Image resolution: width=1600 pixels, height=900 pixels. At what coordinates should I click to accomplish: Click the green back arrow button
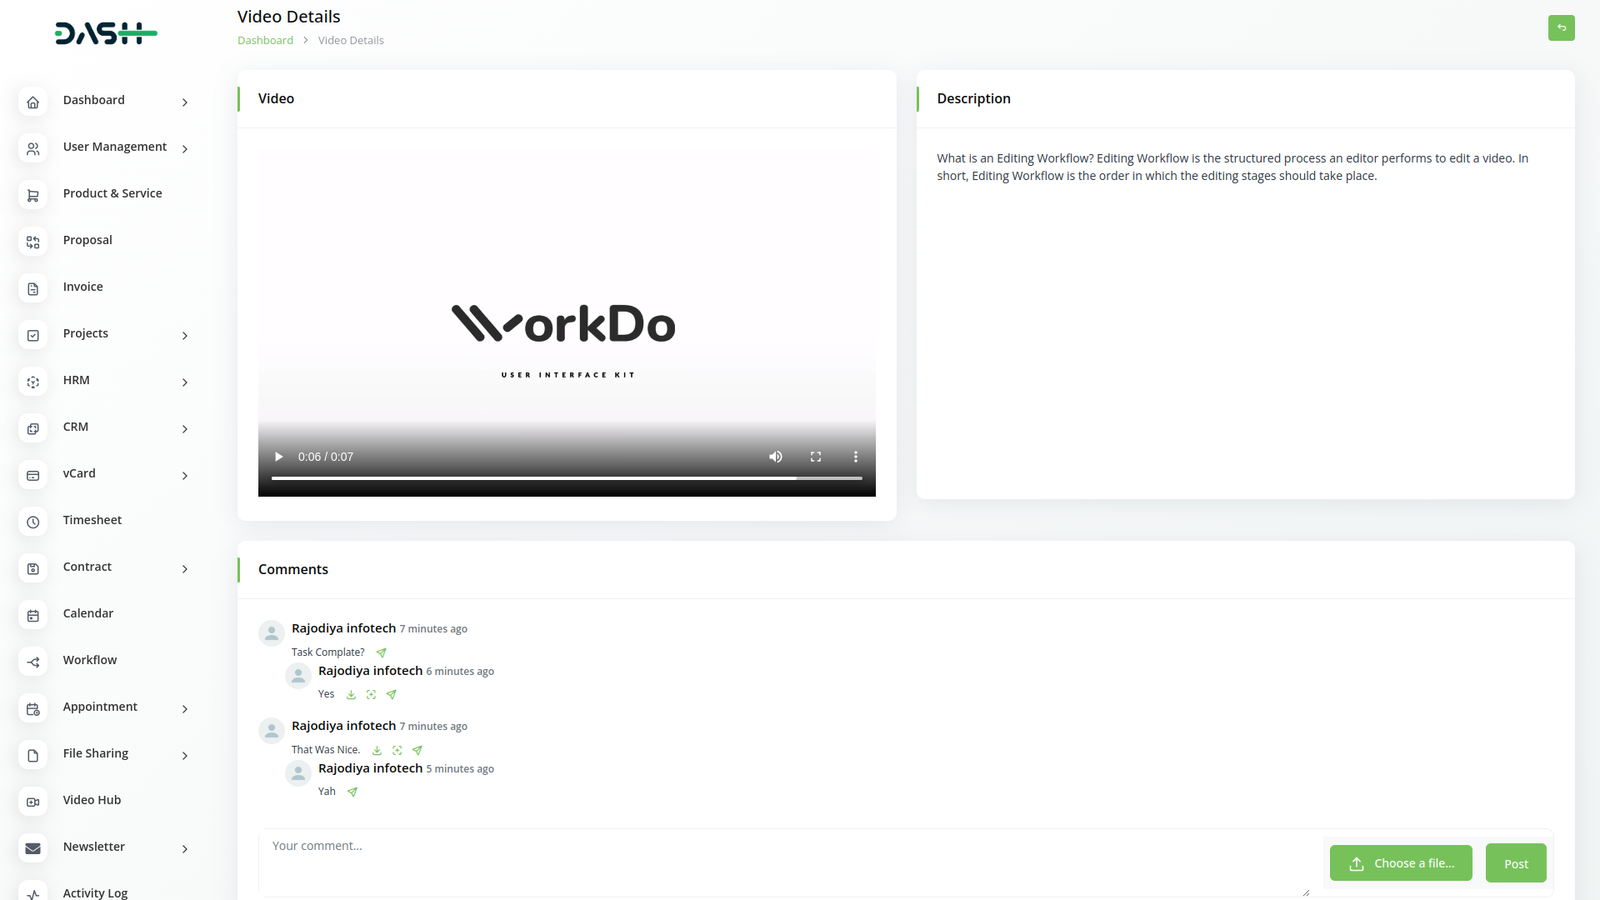[1560, 28]
